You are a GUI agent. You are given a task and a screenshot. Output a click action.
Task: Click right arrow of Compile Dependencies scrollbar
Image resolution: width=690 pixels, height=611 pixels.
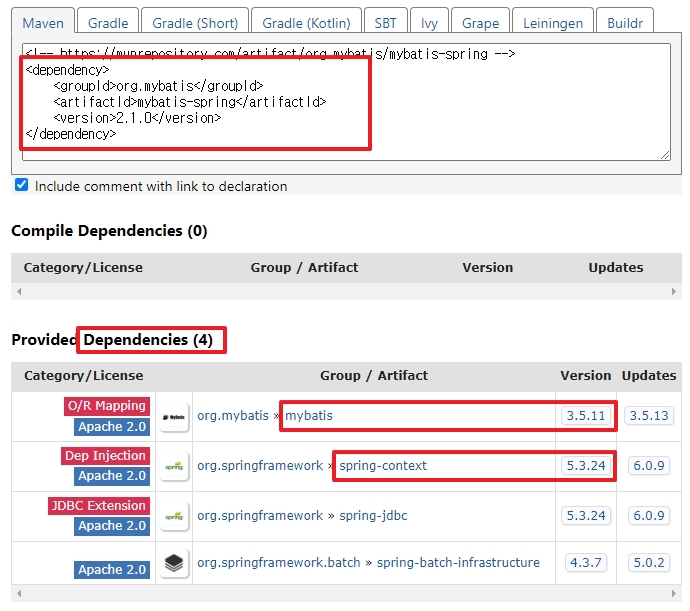[x=674, y=291]
